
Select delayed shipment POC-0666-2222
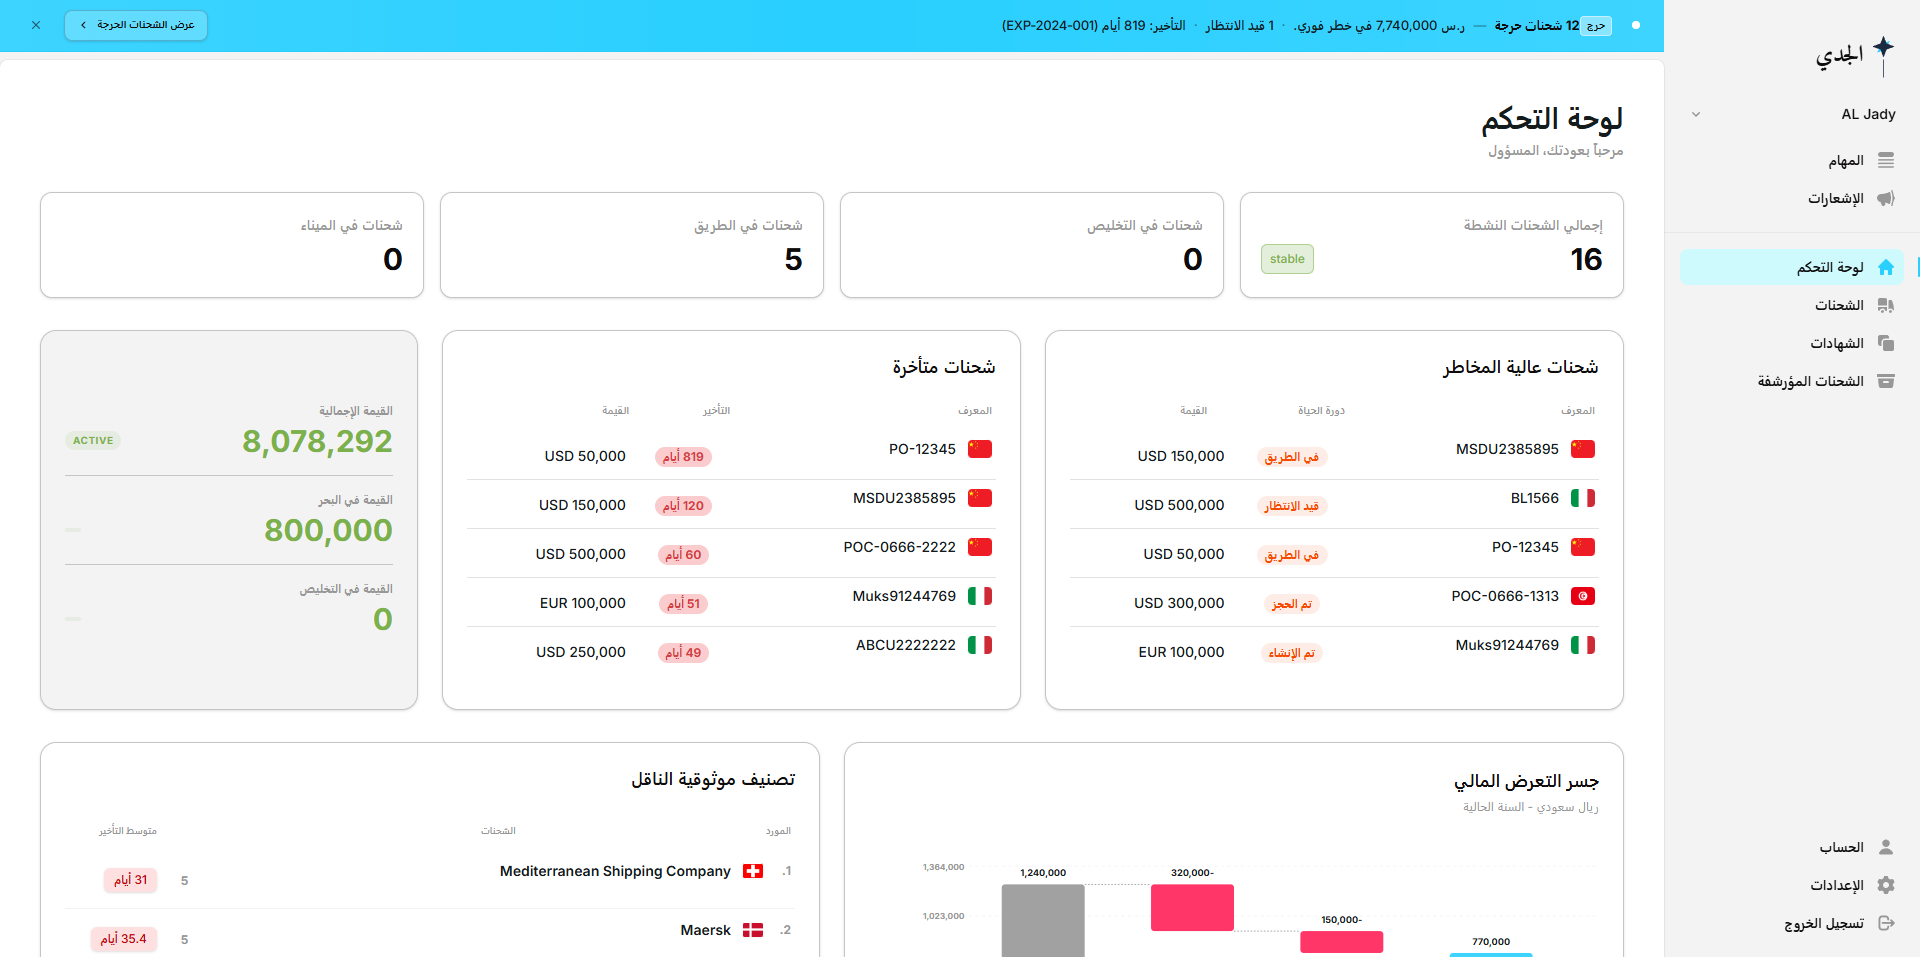[x=730, y=553]
